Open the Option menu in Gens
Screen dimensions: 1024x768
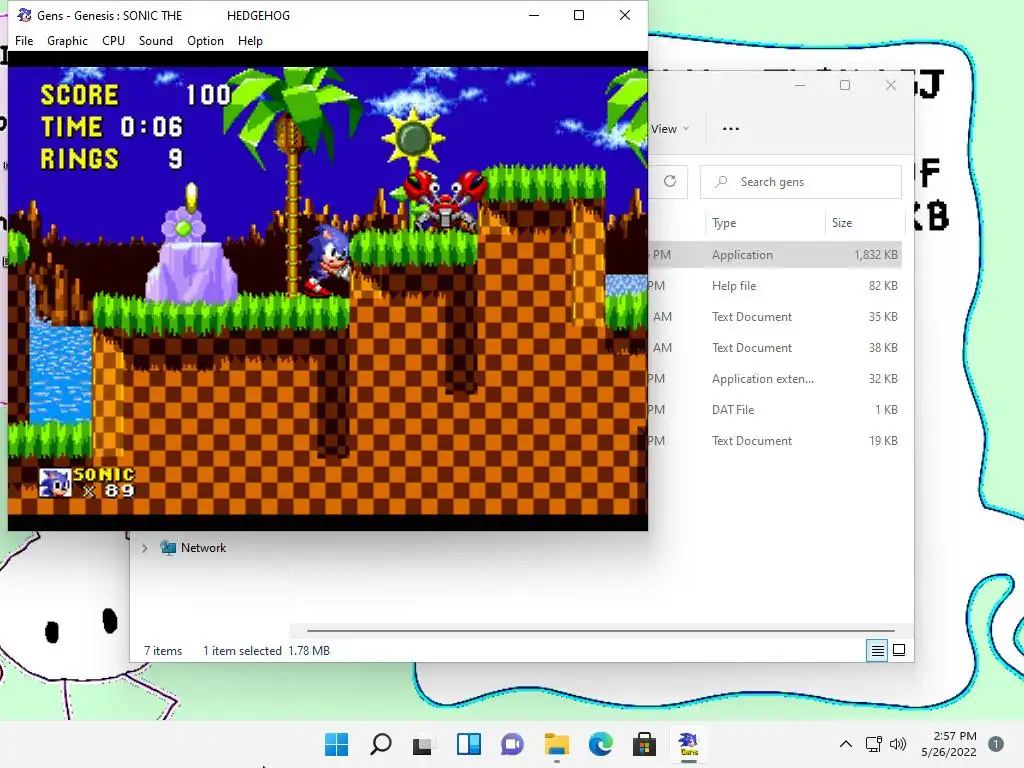click(x=205, y=40)
